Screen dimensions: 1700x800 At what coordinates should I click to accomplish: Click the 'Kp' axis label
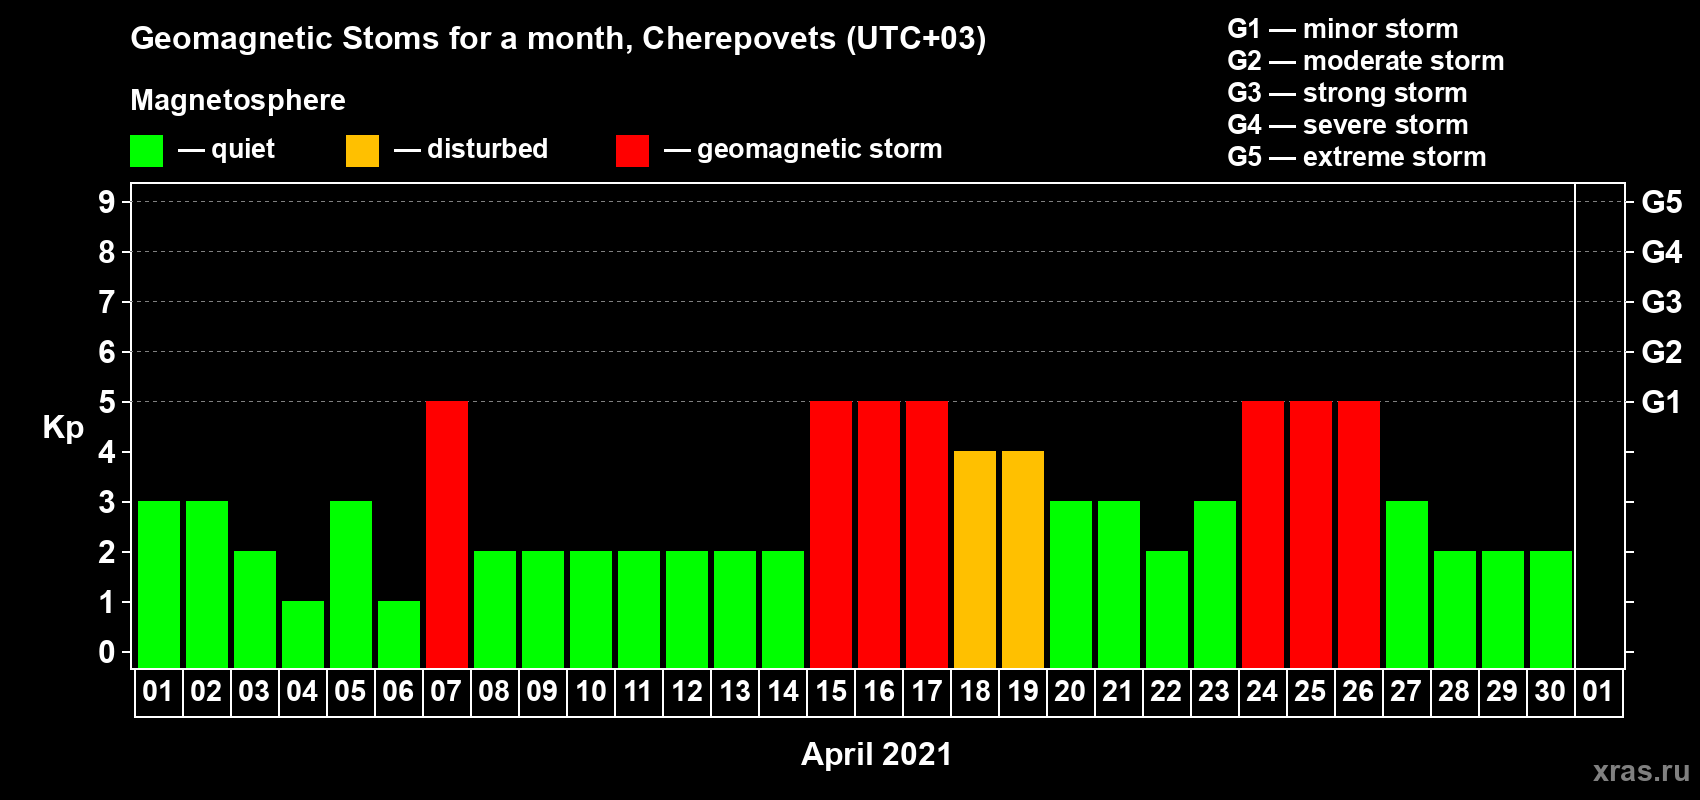(x=63, y=428)
